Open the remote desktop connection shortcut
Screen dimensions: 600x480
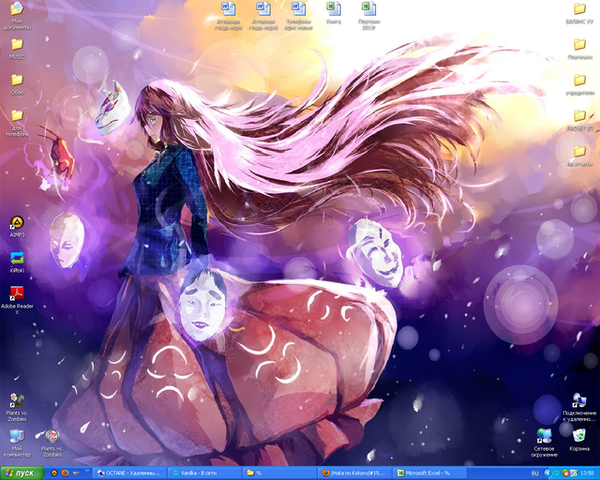(x=579, y=400)
